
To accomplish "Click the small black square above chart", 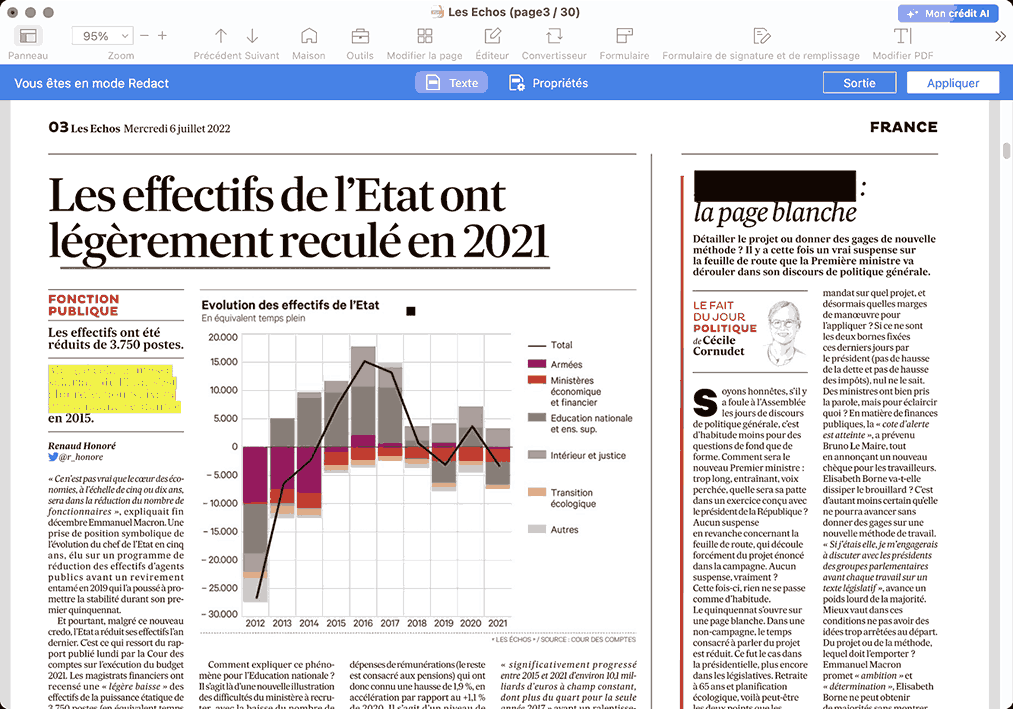I will 410,312.
